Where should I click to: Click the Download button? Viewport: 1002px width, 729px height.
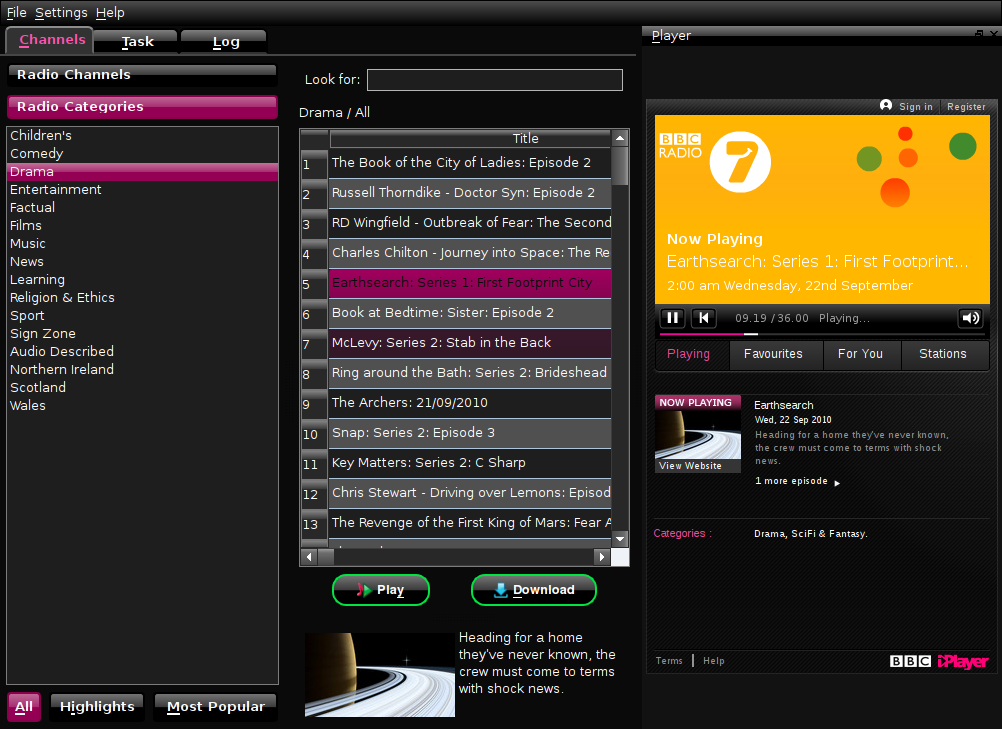pos(534,590)
